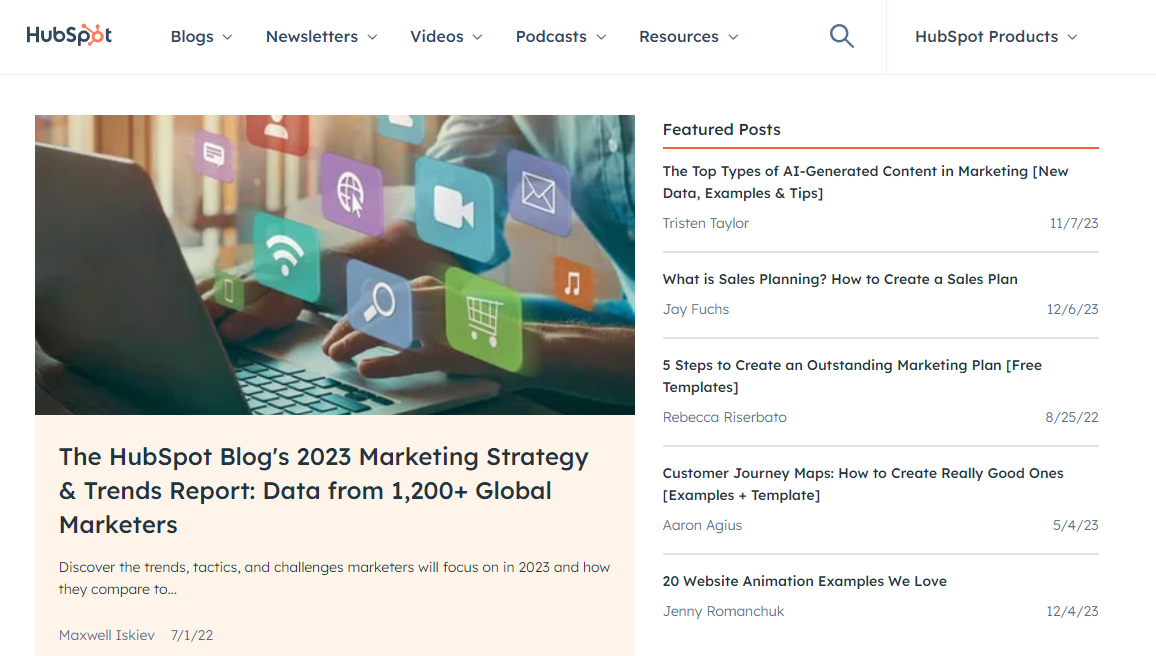Open the HubSpot Products menu
This screenshot has width=1156, height=656.
coord(996,37)
